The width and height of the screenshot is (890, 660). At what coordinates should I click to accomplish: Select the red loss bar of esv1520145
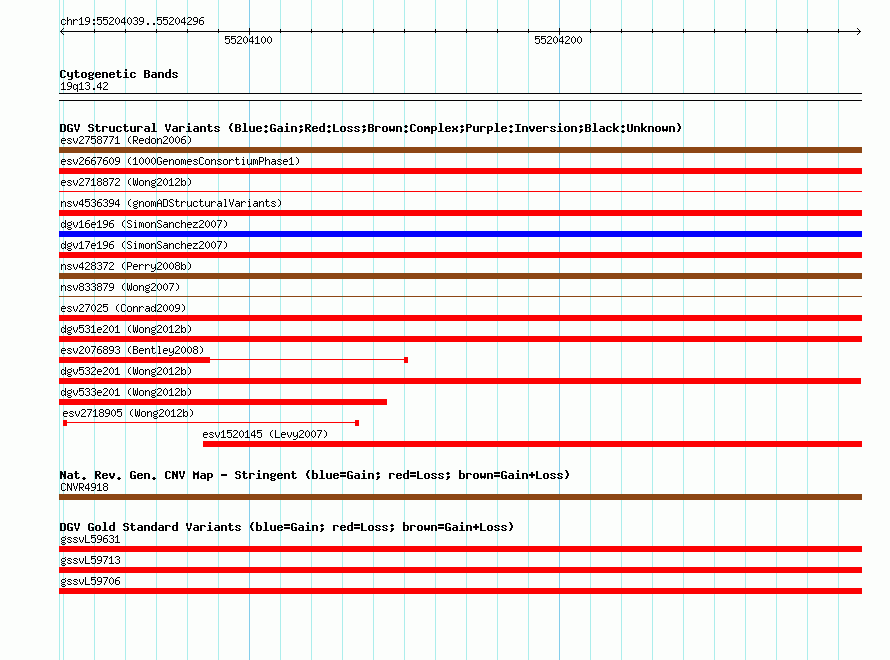click(532, 444)
